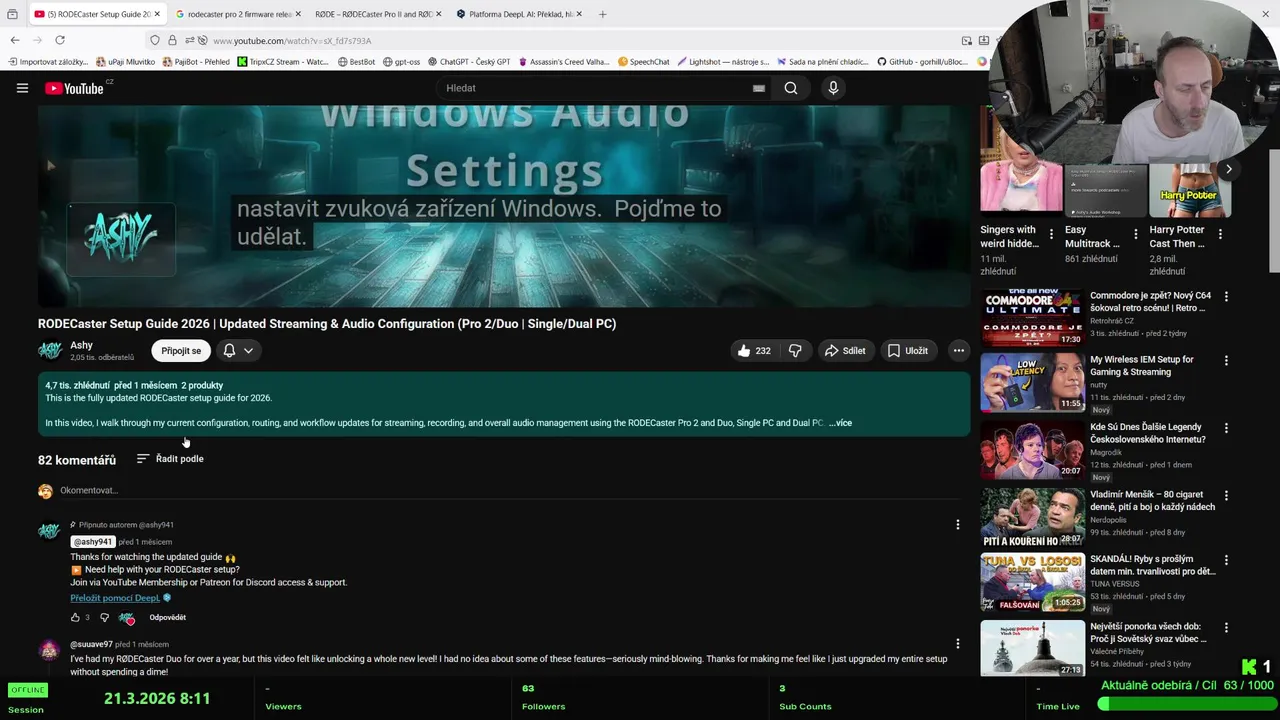Open options for Singers with weird short
Screen dimensions: 1280x720
click(1050, 234)
